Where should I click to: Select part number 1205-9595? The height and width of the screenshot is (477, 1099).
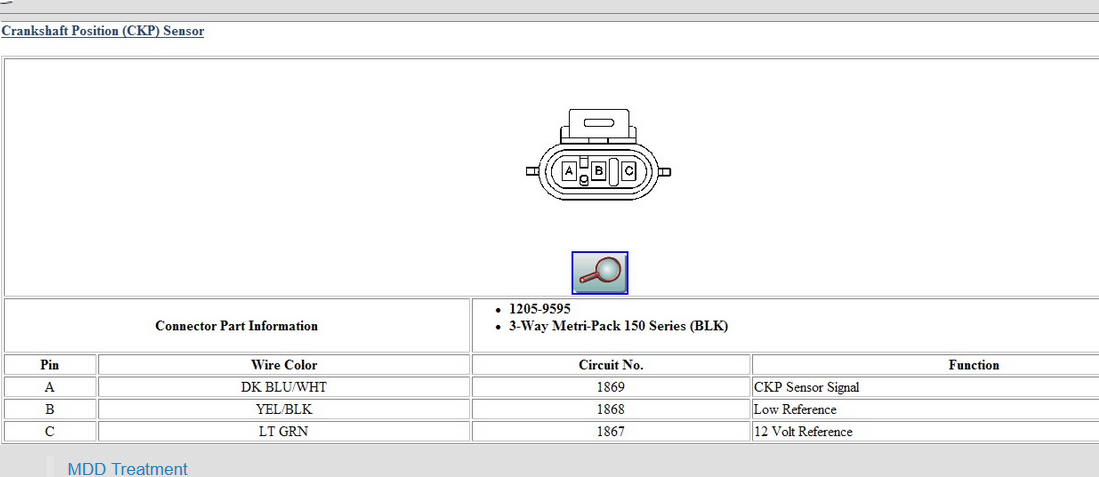[540, 309]
